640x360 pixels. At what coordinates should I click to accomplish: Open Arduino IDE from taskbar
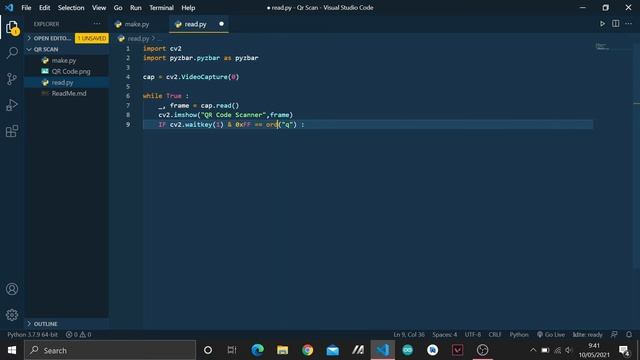(407, 350)
